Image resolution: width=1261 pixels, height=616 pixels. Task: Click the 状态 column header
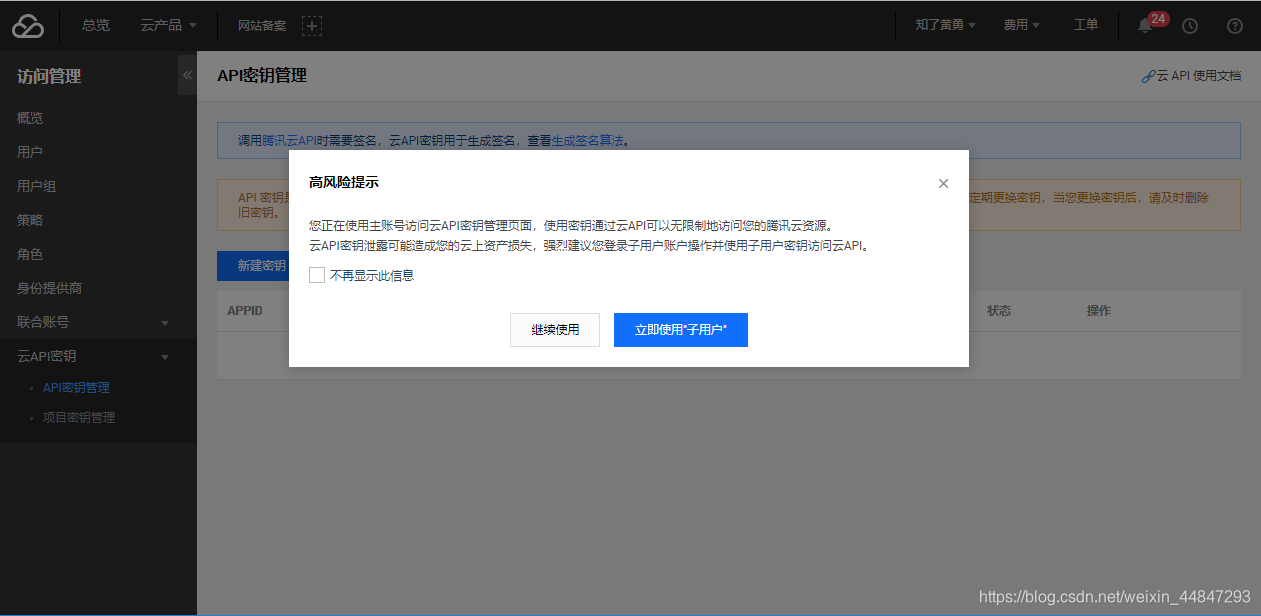(x=999, y=311)
